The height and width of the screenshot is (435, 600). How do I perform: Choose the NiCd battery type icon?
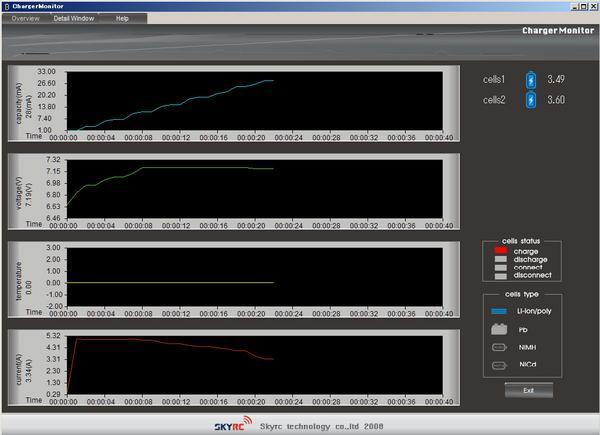tap(496, 366)
